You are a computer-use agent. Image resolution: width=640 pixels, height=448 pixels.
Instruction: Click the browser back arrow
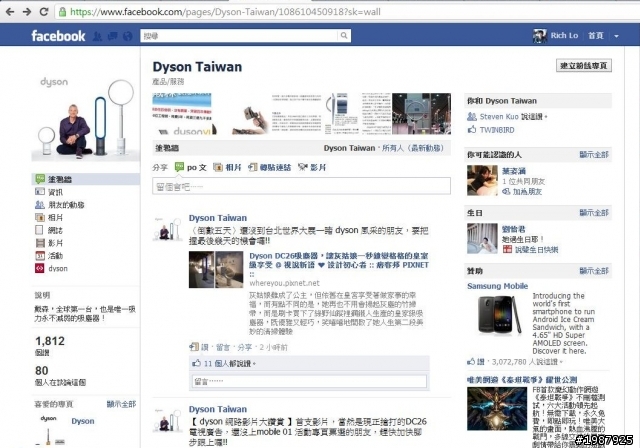[x=10, y=12]
